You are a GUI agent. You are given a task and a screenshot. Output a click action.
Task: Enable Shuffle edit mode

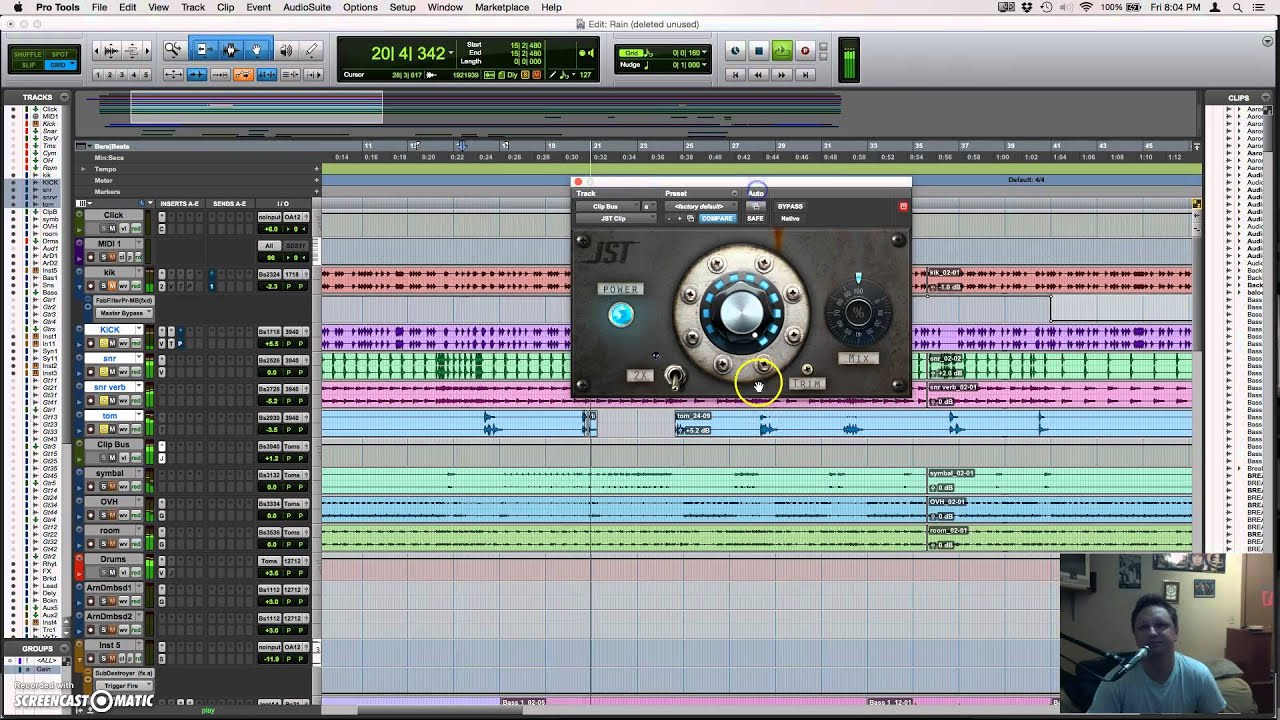(28, 54)
